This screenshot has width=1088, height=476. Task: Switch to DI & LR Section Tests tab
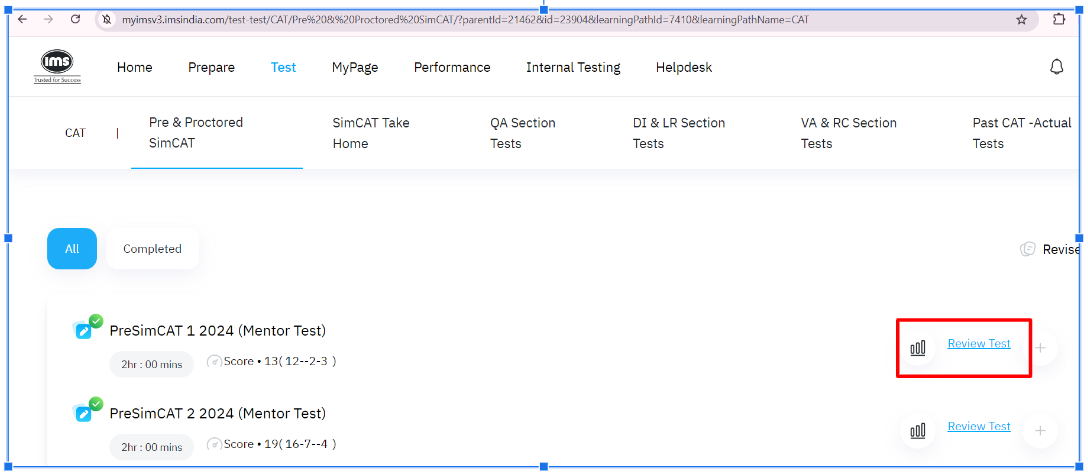(679, 133)
